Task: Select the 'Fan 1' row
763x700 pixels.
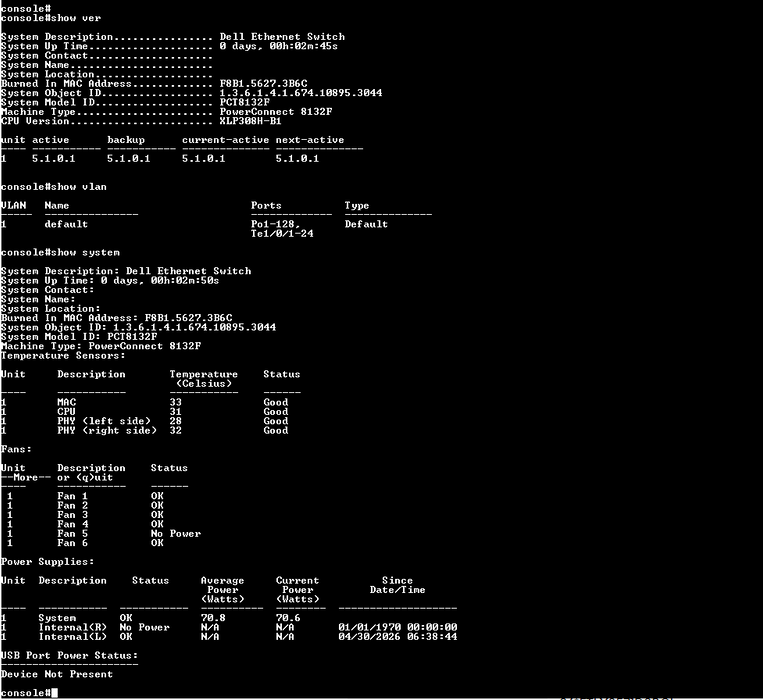Action: pyautogui.click(x=86, y=496)
